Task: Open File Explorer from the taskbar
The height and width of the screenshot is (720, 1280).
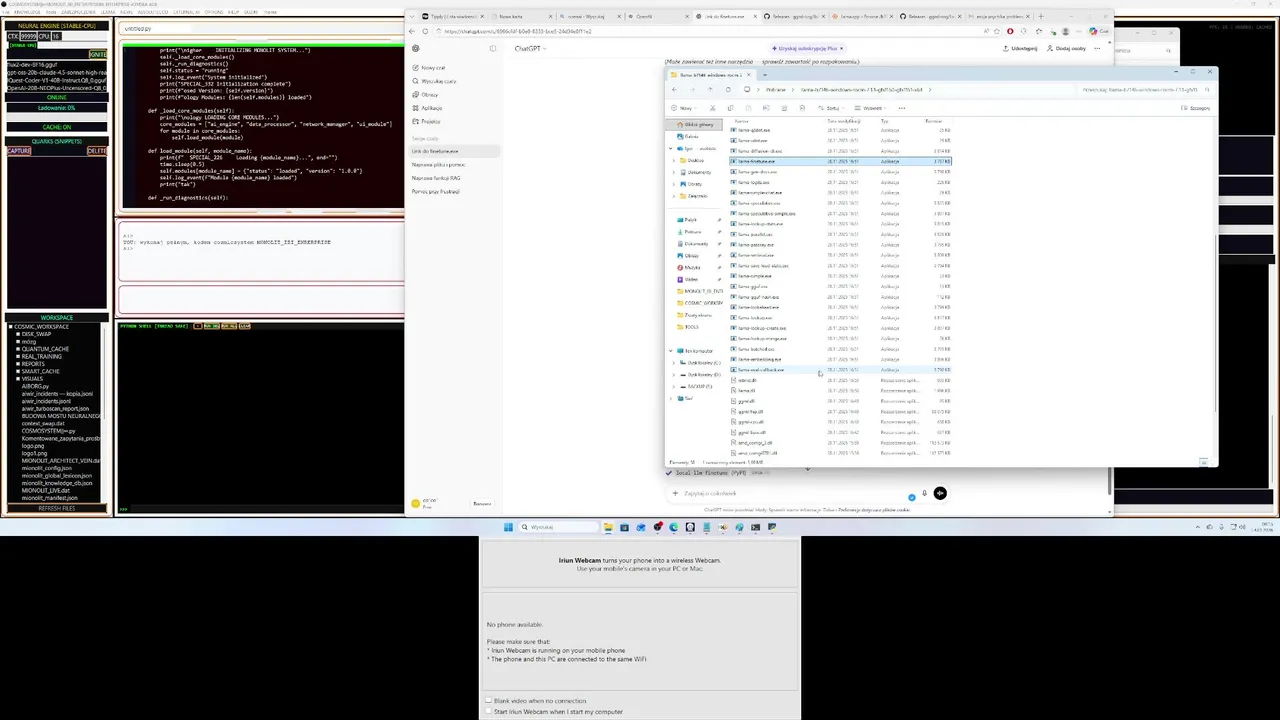Action: (608, 527)
